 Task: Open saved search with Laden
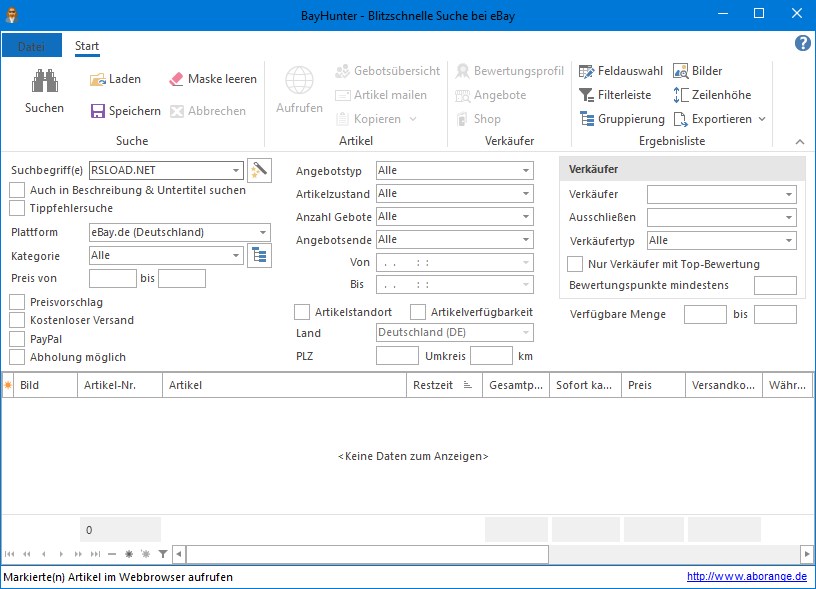(x=115, y=79)
